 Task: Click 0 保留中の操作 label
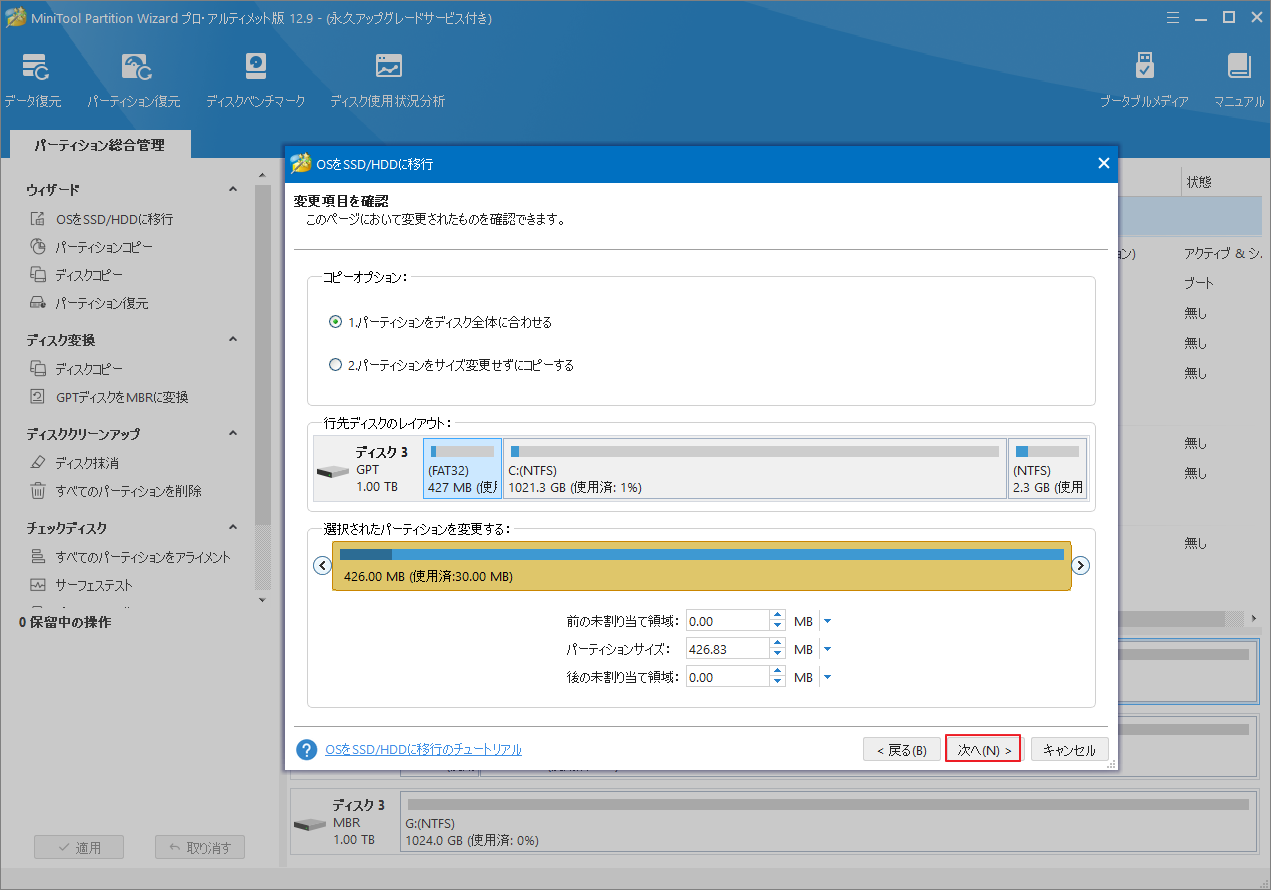click(x=65, y=622)
